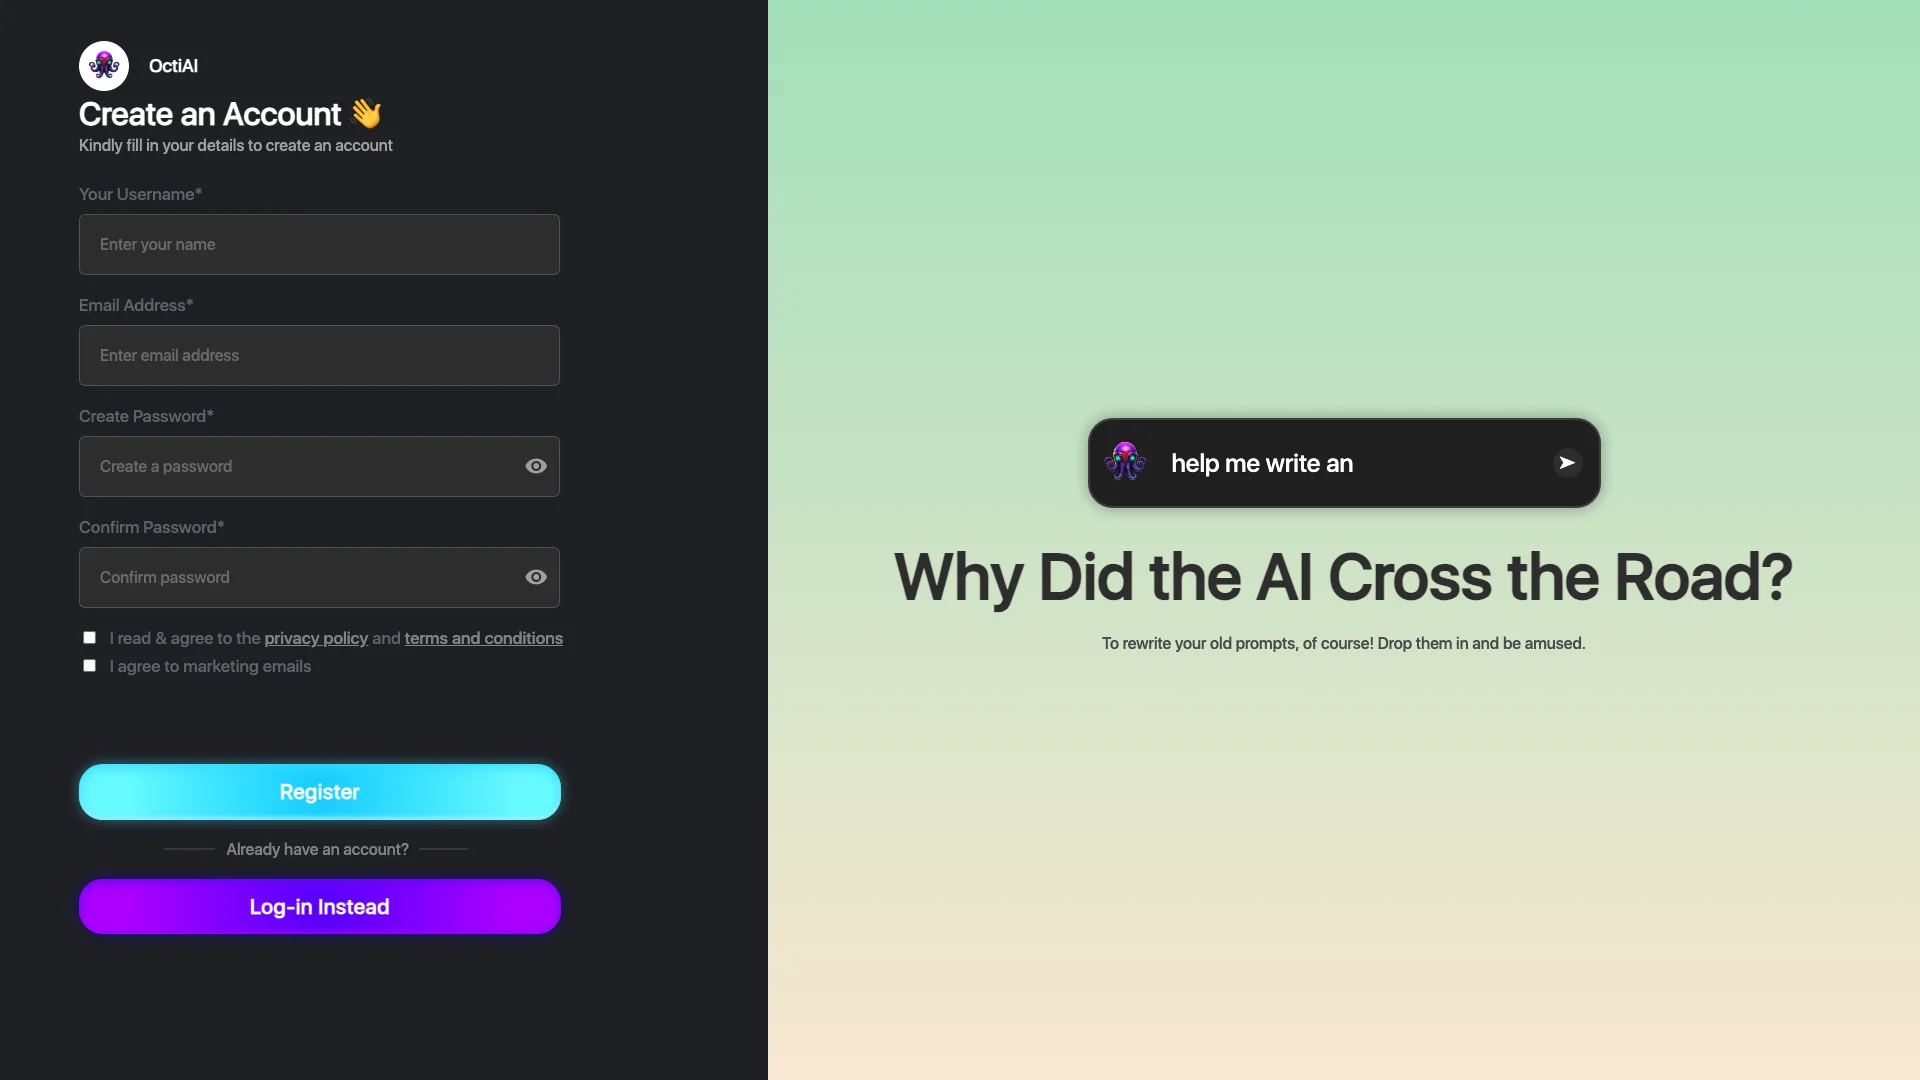
Task: Click the privacy policy link
Action: (x=315, y=638)
